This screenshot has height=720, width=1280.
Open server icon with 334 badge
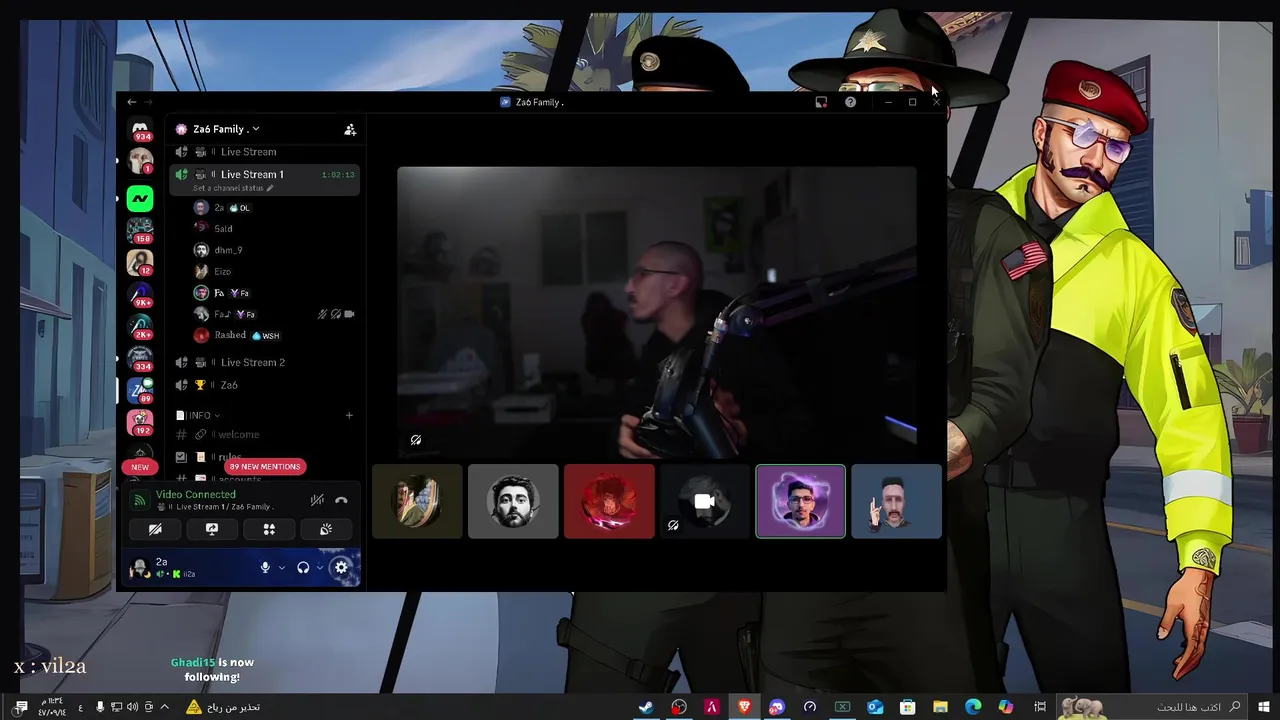click(x=140, y=358)
